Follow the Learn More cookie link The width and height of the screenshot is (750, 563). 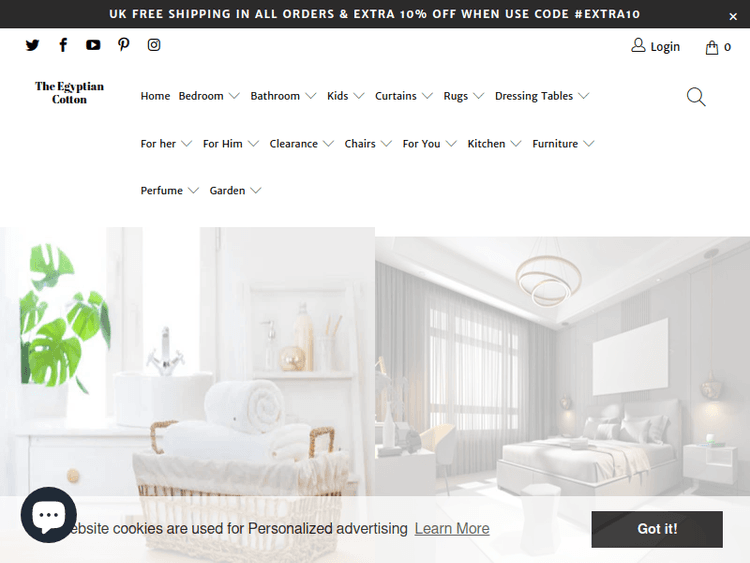point(452,529)
